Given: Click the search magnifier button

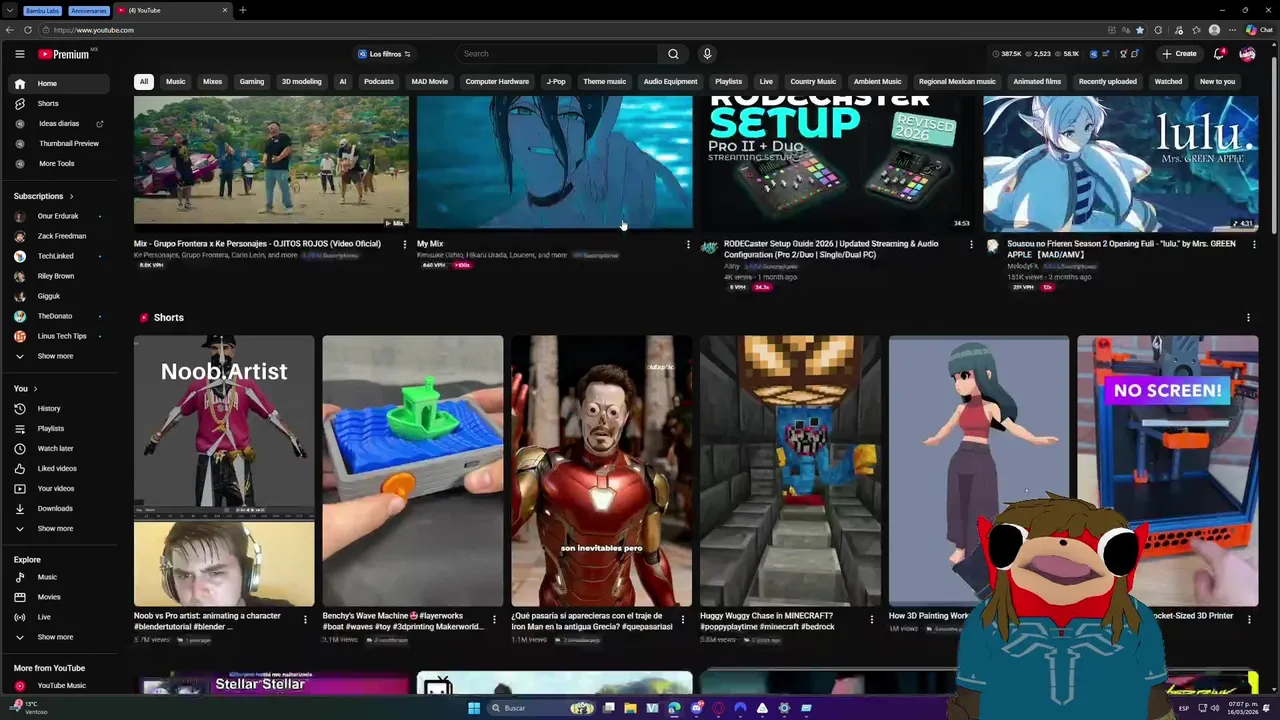Looking at the screenshot, I should pyautogui.click(x=673, y=54).
